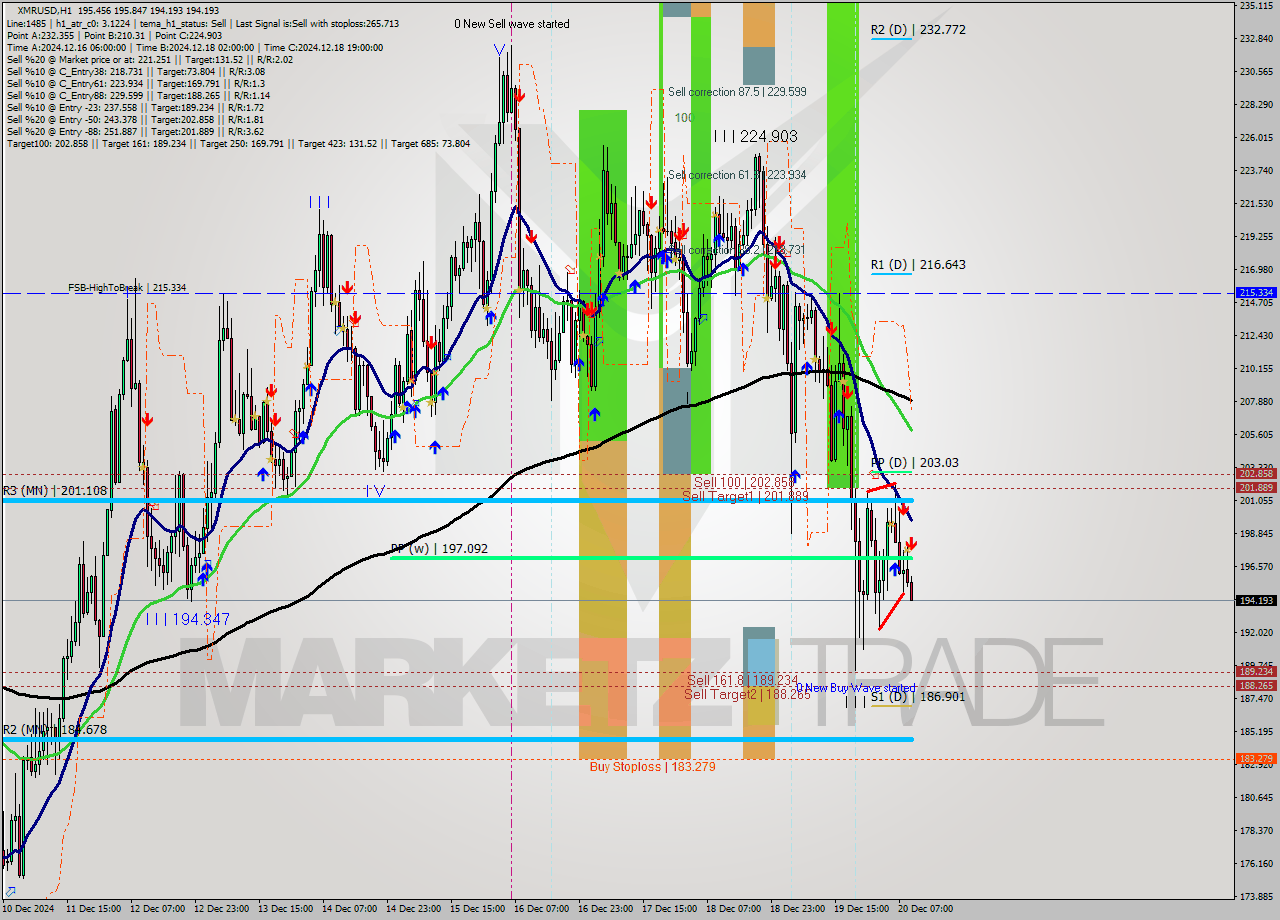The image size is (1280, 920).
Task: Click the Target100: 202.858 info line
Action: tap(238, 144)
